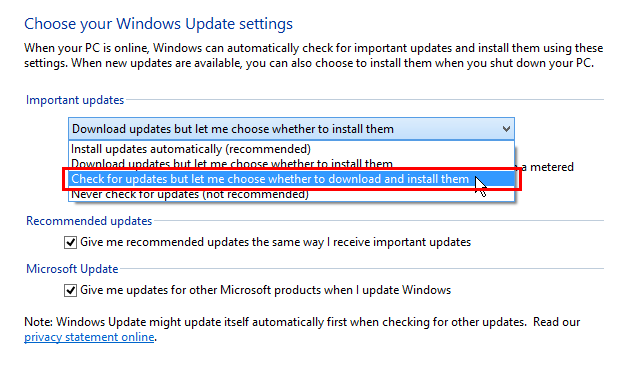Click the 'Read our' text before privacy link

[x=556, y=322]
